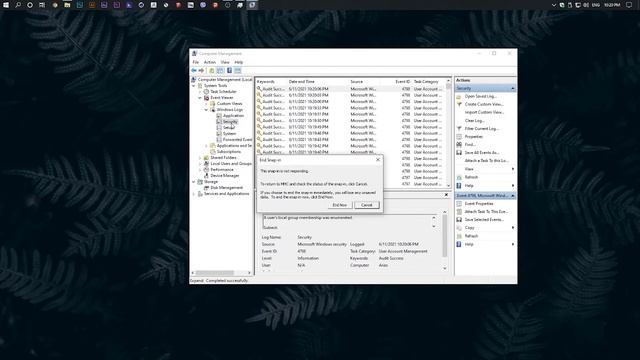The height and width of the screenshot is (360, 640).
Task: Close the End Snap-in dialog
Action: pyautogui.click(x=378, y=160)
